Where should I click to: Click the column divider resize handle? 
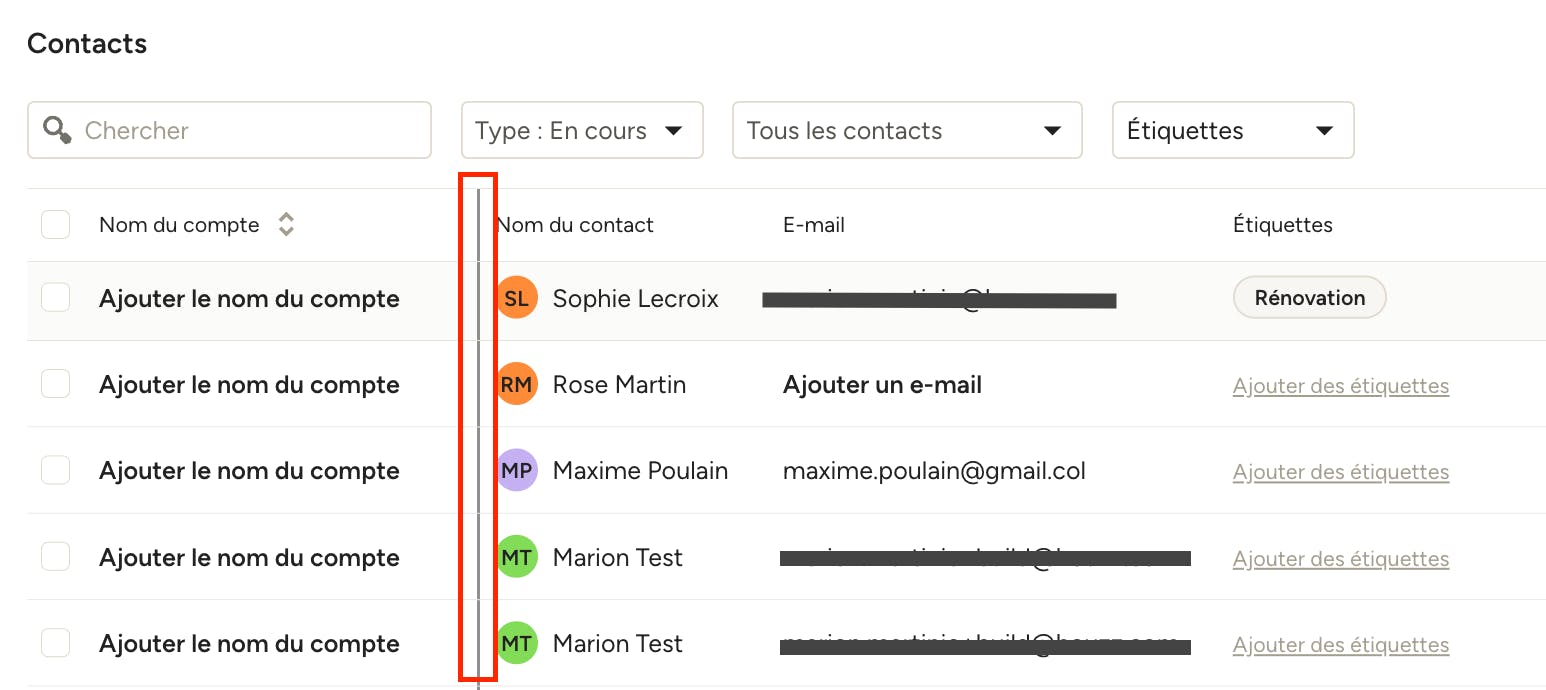pyautogui.click(x=478, y=430)
